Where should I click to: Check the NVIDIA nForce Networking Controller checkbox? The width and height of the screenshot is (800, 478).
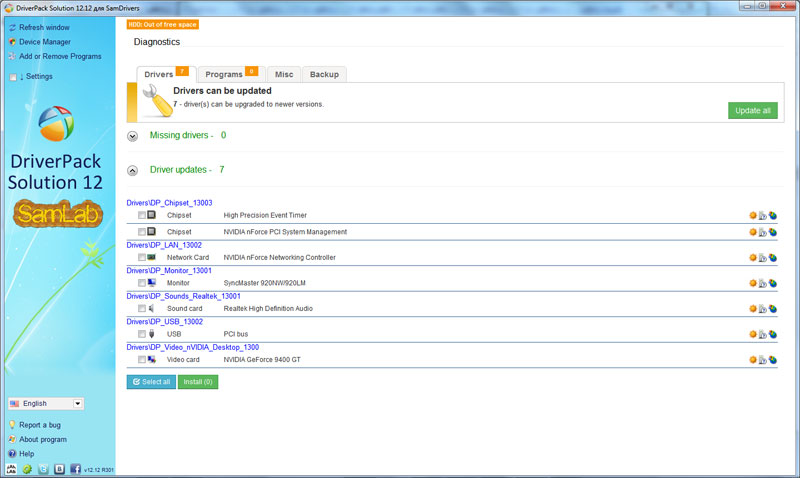[142, 257]
